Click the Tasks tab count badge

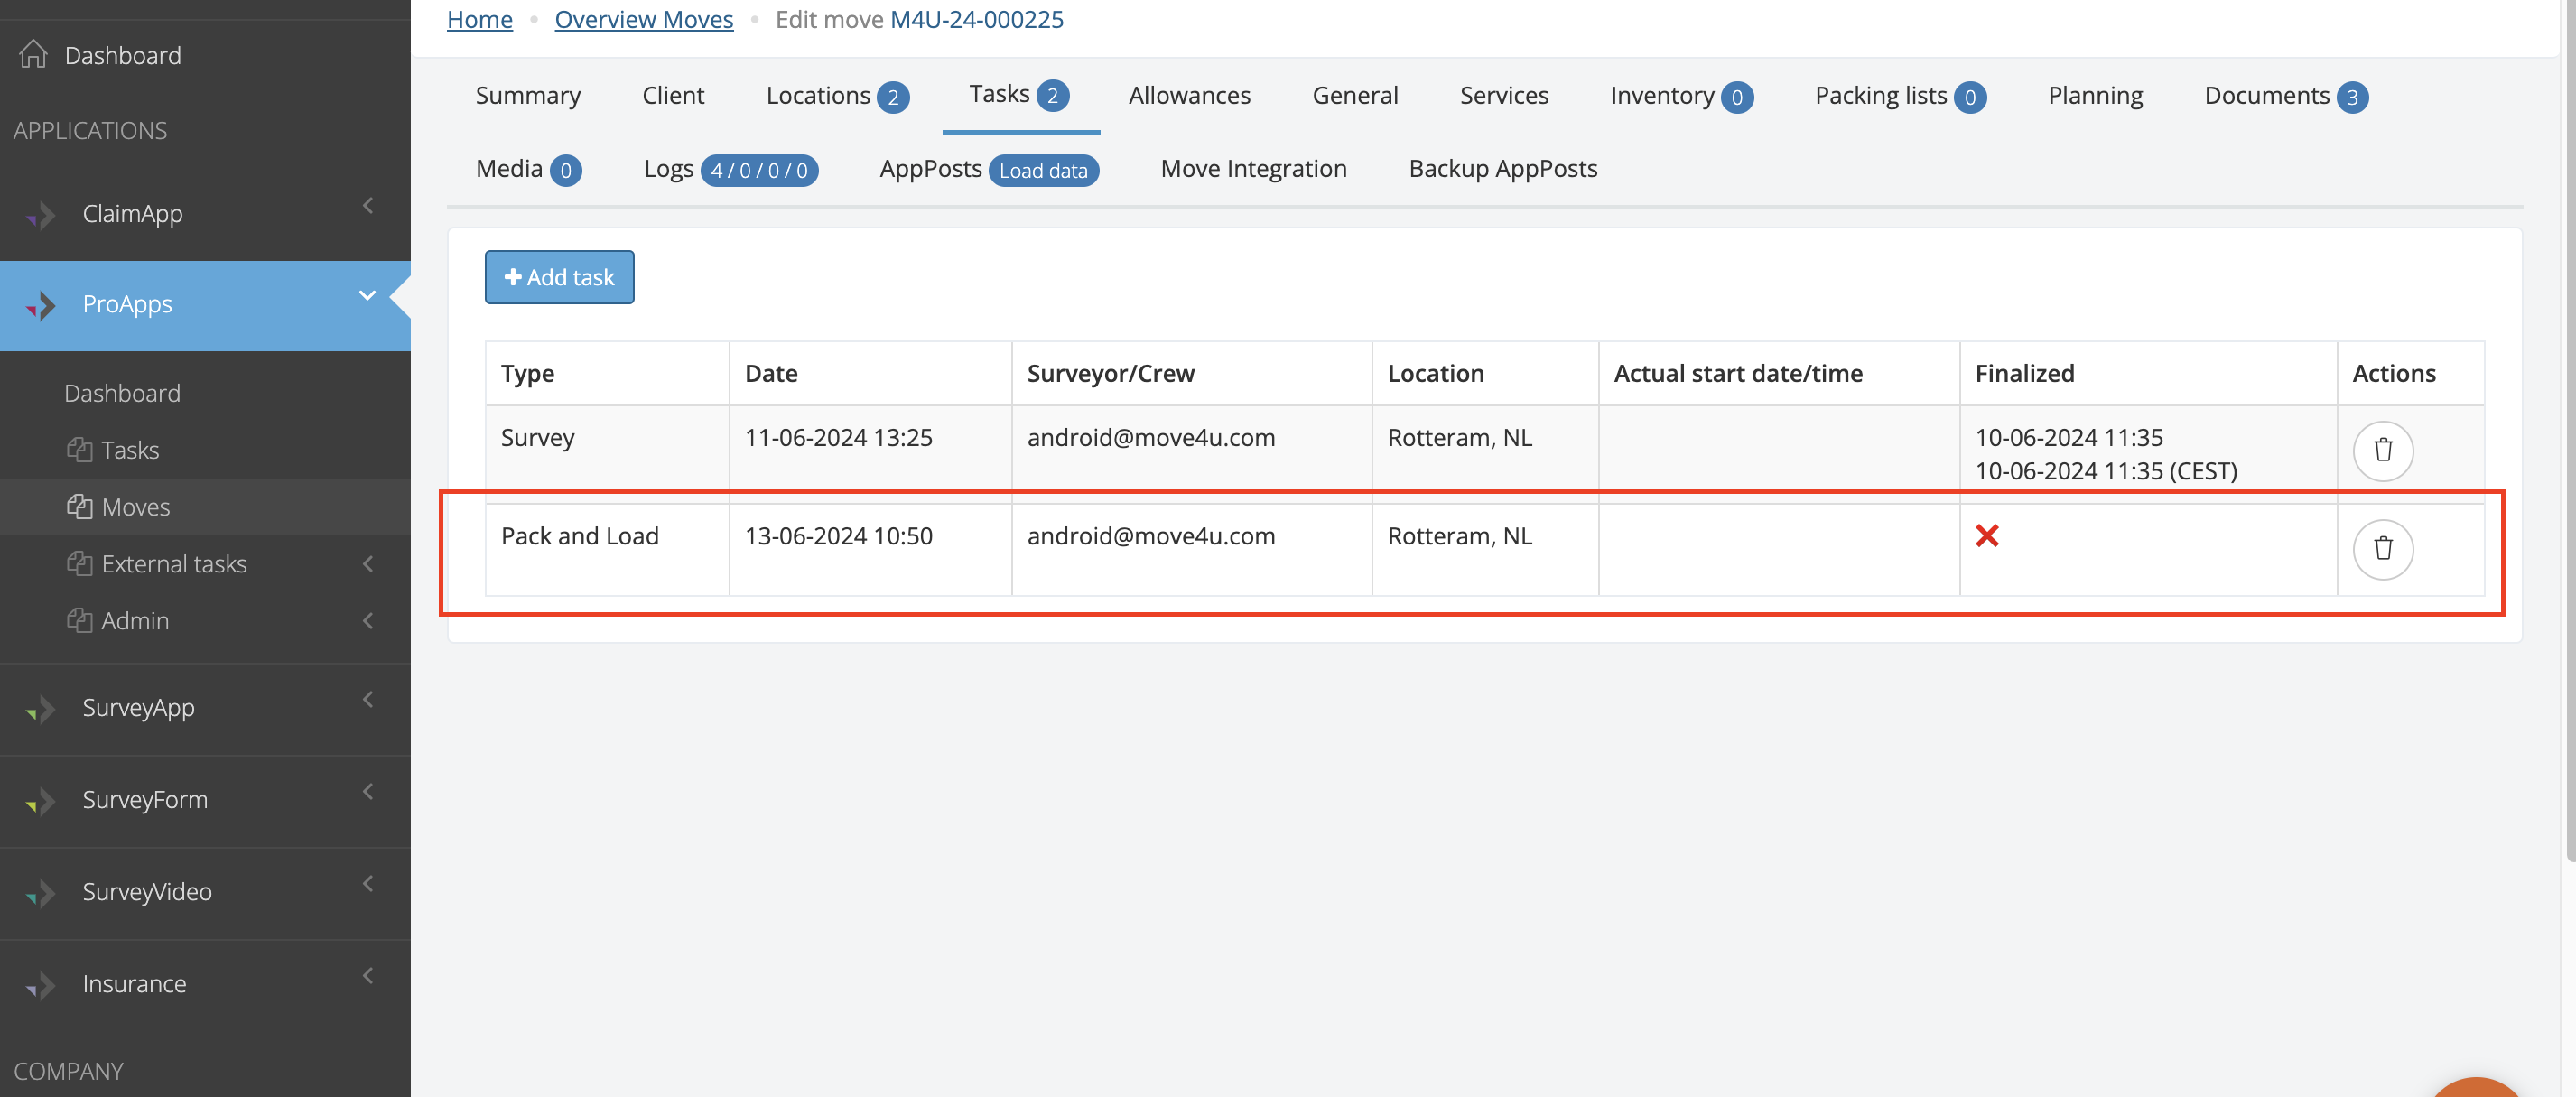(x=1052, y=96)
